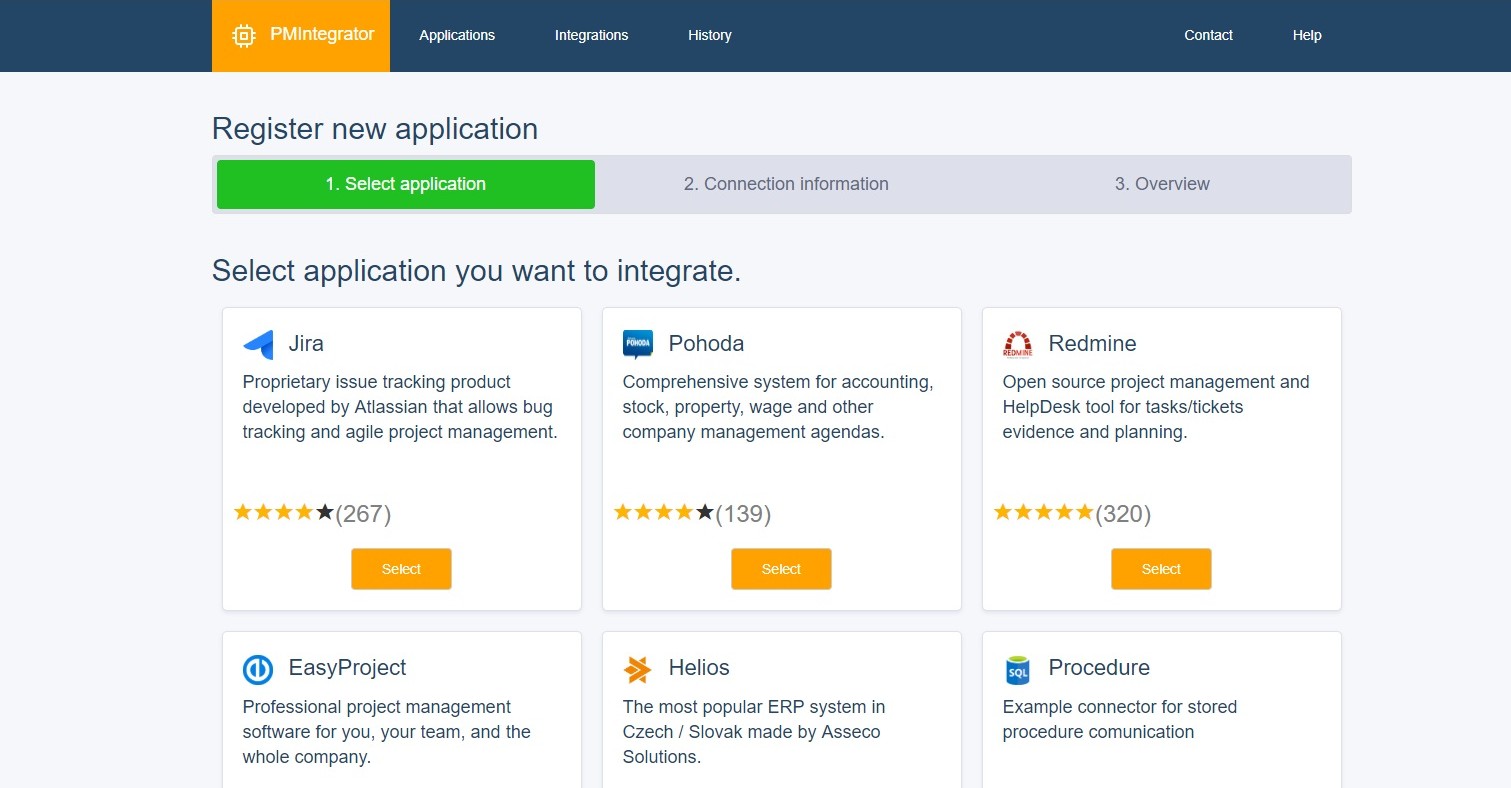Click the EasyProject application icon
Screen dimensions: 1511x788
tap(257, 669)
